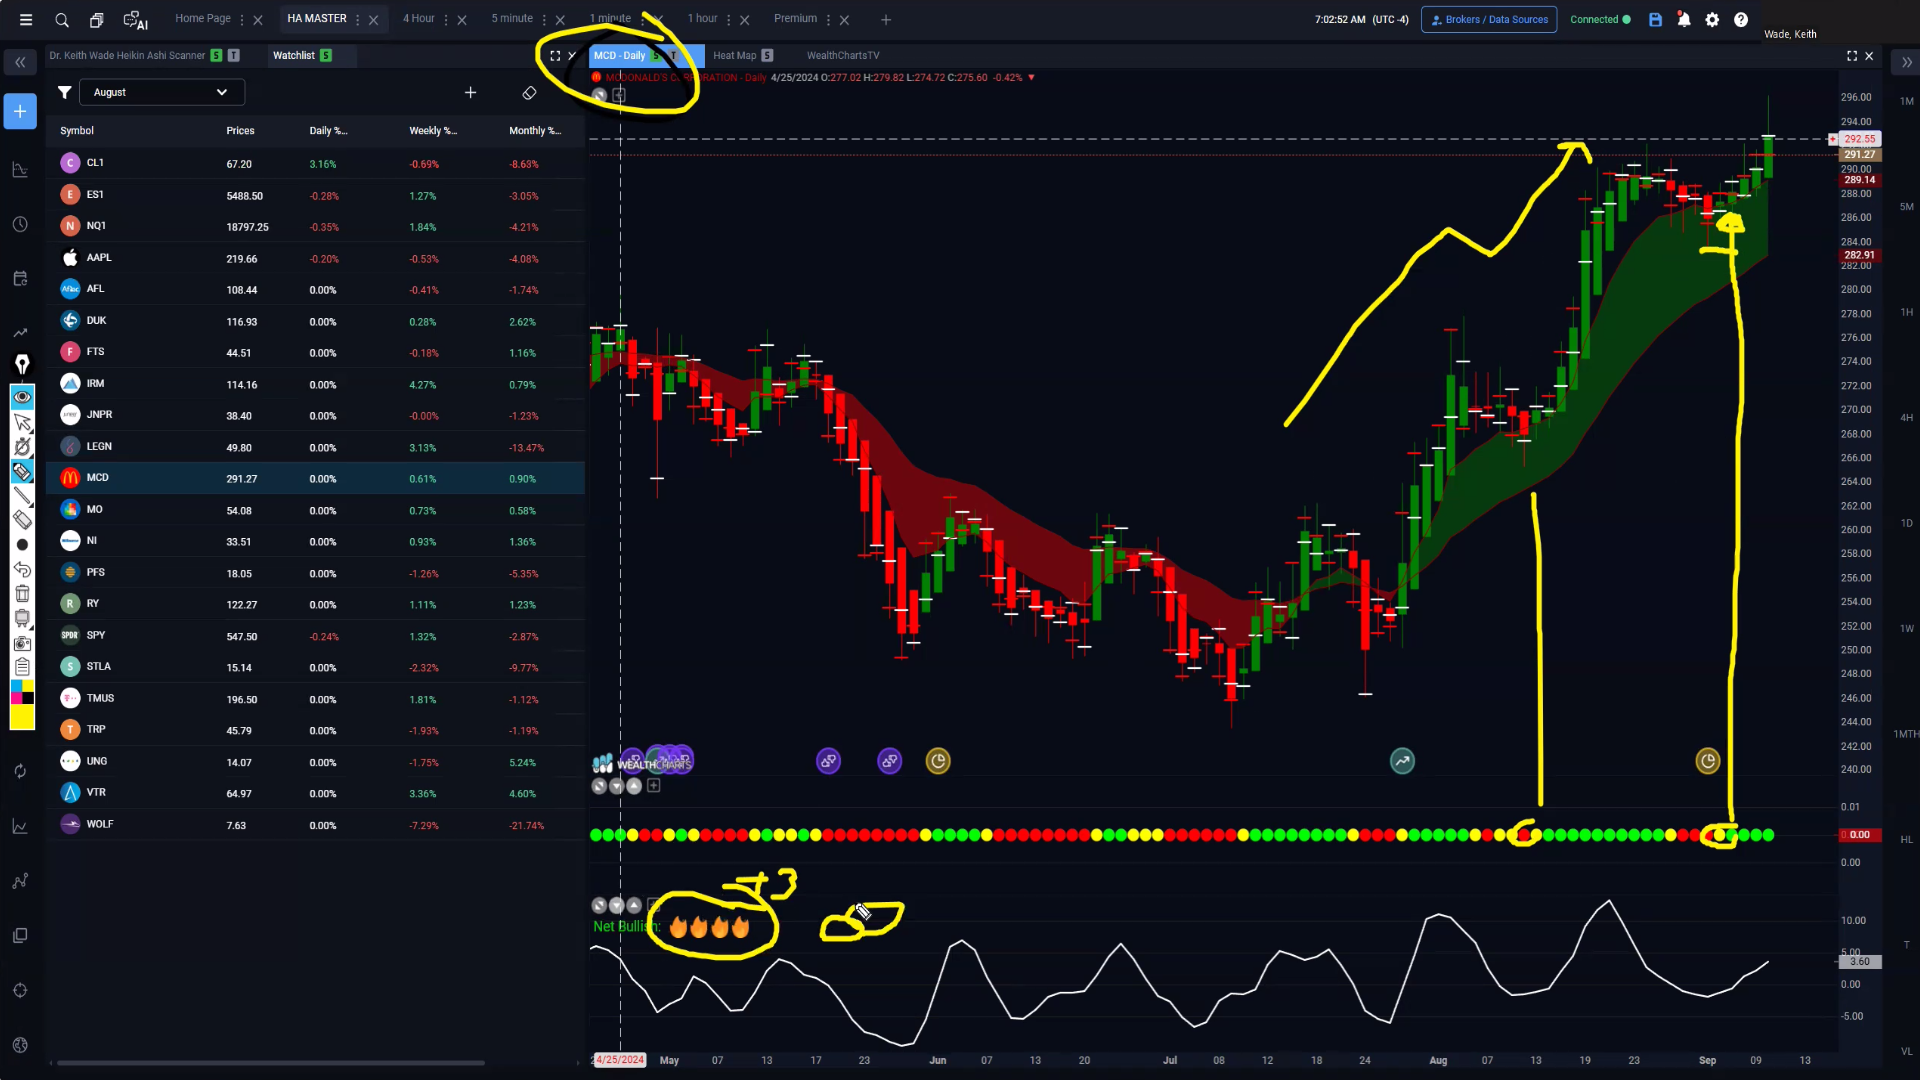Switch to the Premium tab
The height and width of the screenshot is (1080, 1920).
click(x=795, y=18)
